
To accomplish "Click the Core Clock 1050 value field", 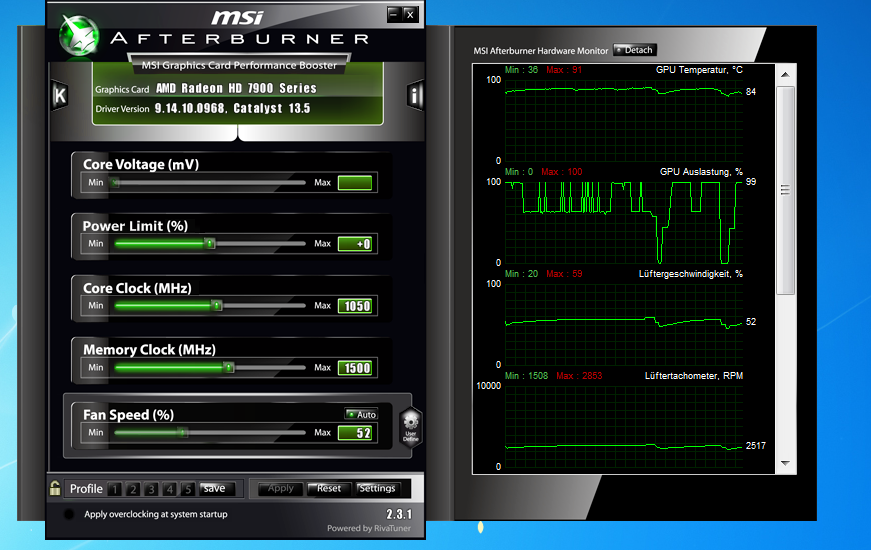I will [x=355, y=306].
